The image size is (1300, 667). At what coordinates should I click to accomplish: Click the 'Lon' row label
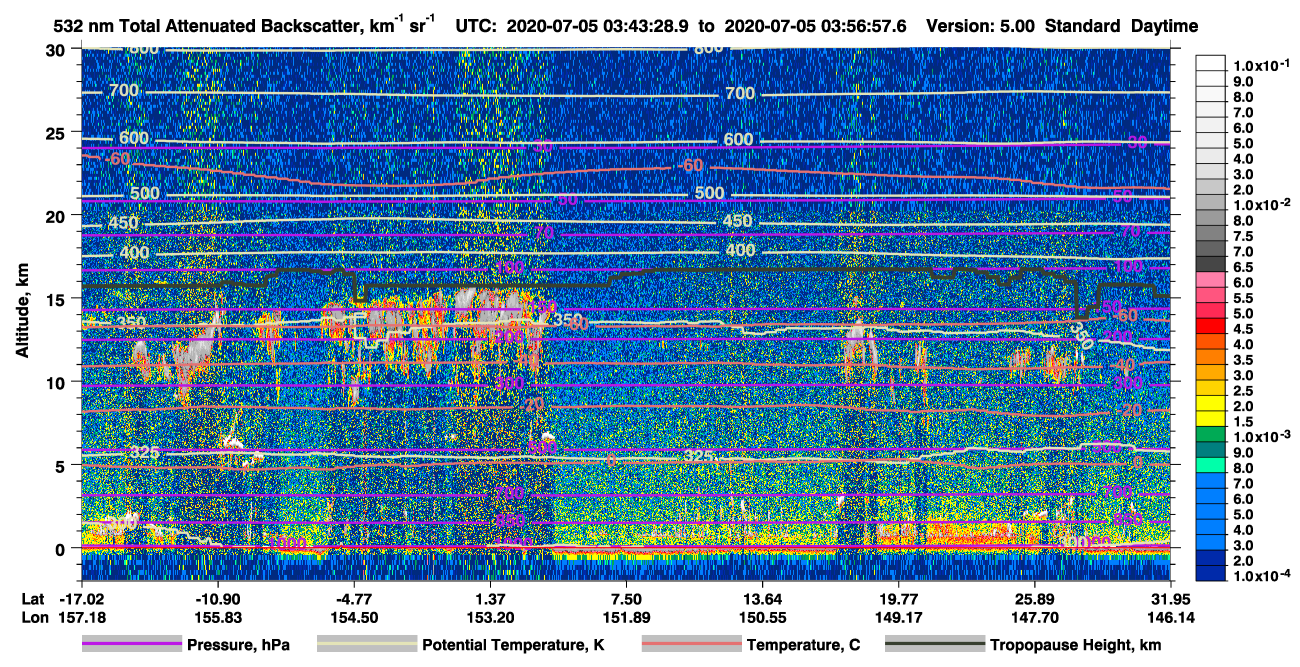click(34, 618)
